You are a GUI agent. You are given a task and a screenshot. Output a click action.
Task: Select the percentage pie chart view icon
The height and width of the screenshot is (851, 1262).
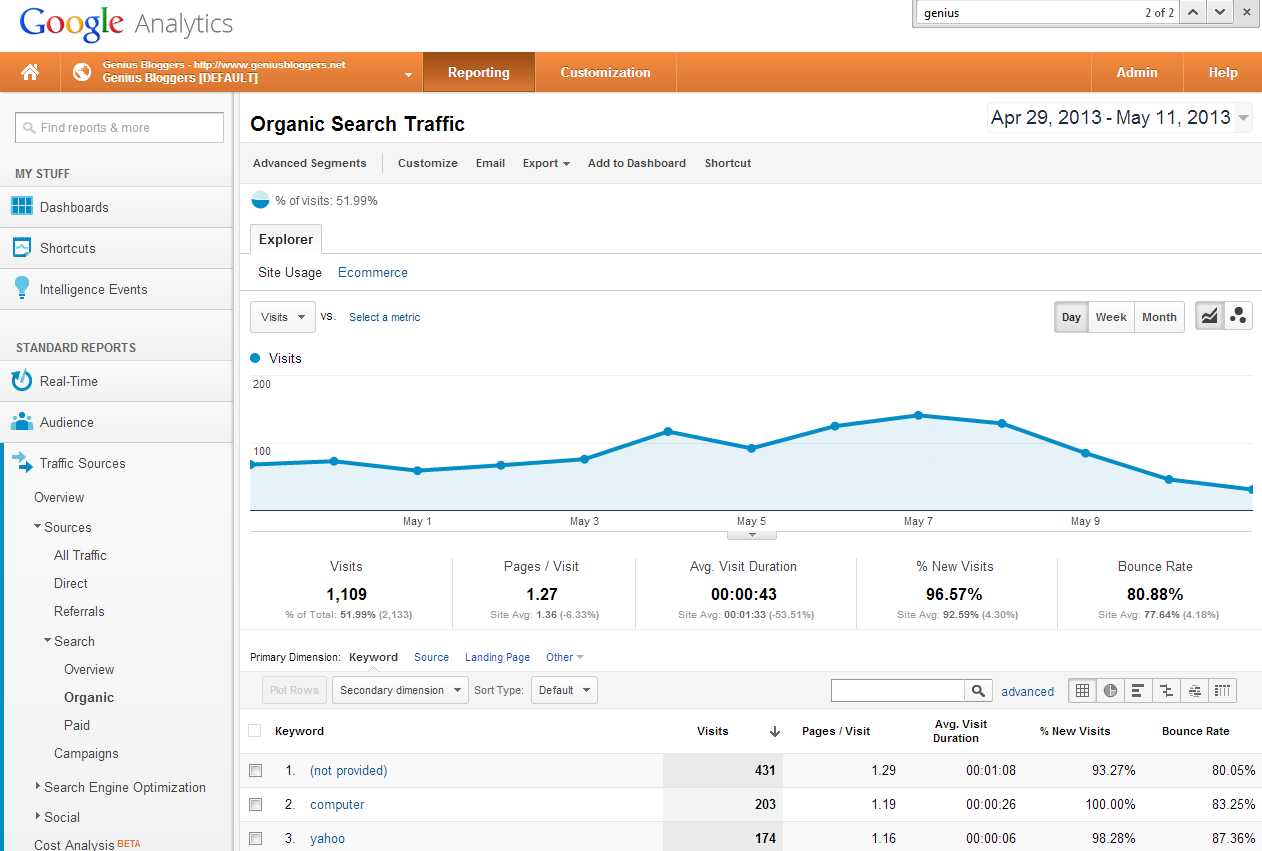[x=1110, y=690]
